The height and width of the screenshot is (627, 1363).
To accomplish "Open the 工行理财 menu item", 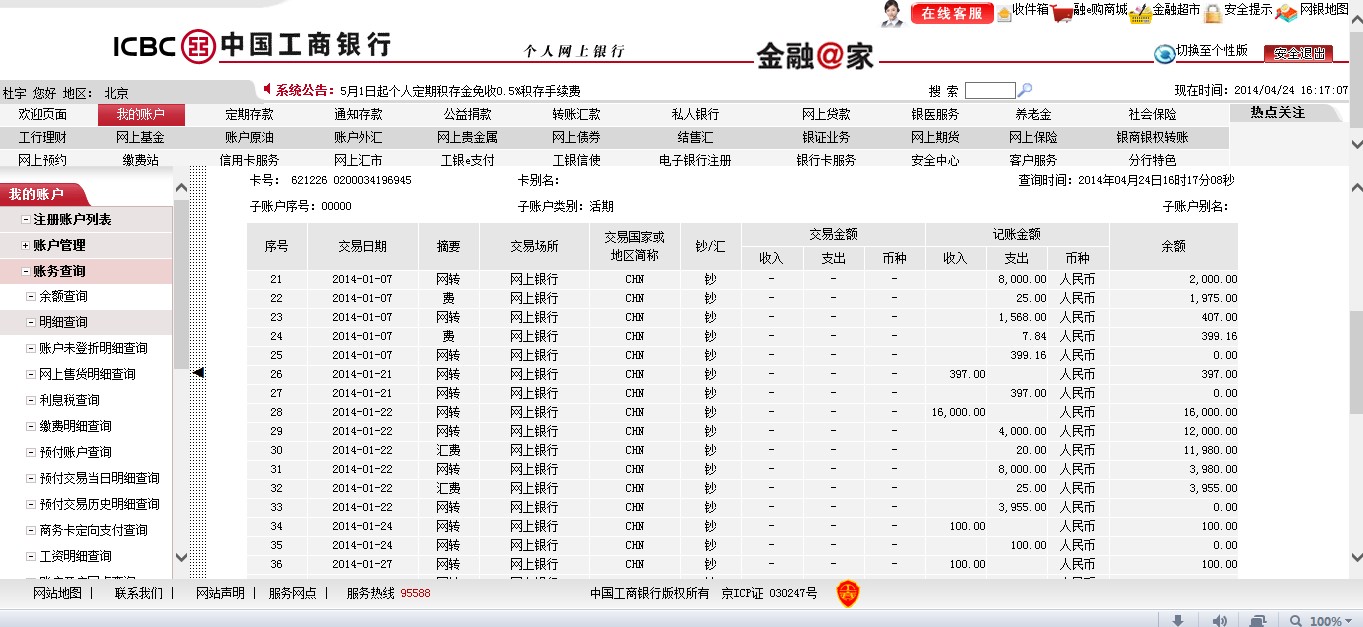I will (43, 138).
